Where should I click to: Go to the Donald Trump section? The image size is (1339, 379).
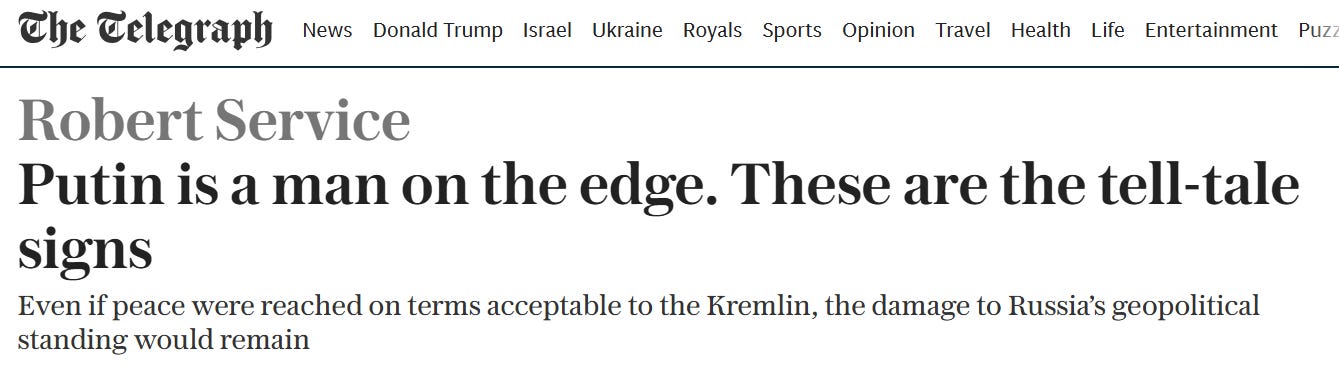[438, 30]
